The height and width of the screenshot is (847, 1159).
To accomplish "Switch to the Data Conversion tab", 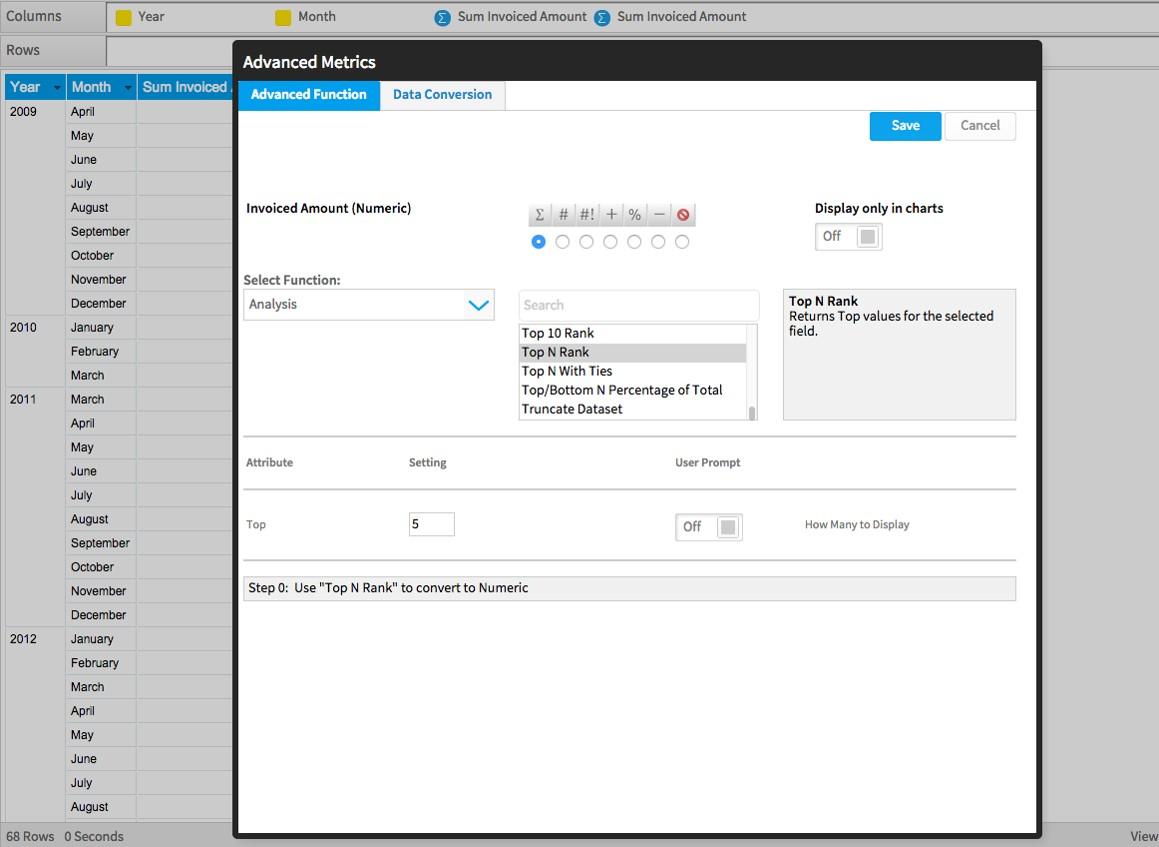I will pos(442,95).
